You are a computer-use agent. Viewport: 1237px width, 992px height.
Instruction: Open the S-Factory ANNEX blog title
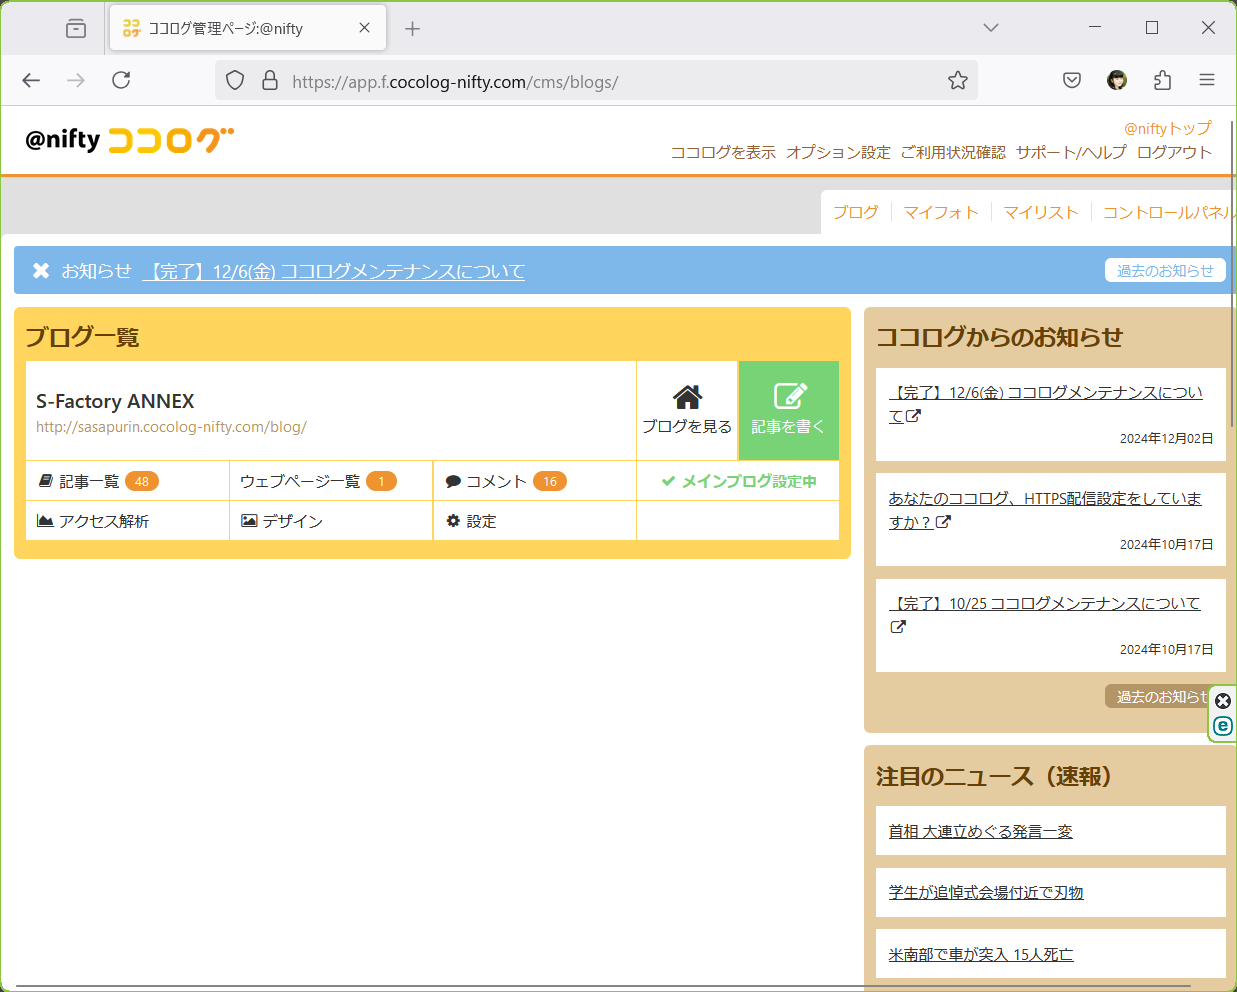pos(115,401)
